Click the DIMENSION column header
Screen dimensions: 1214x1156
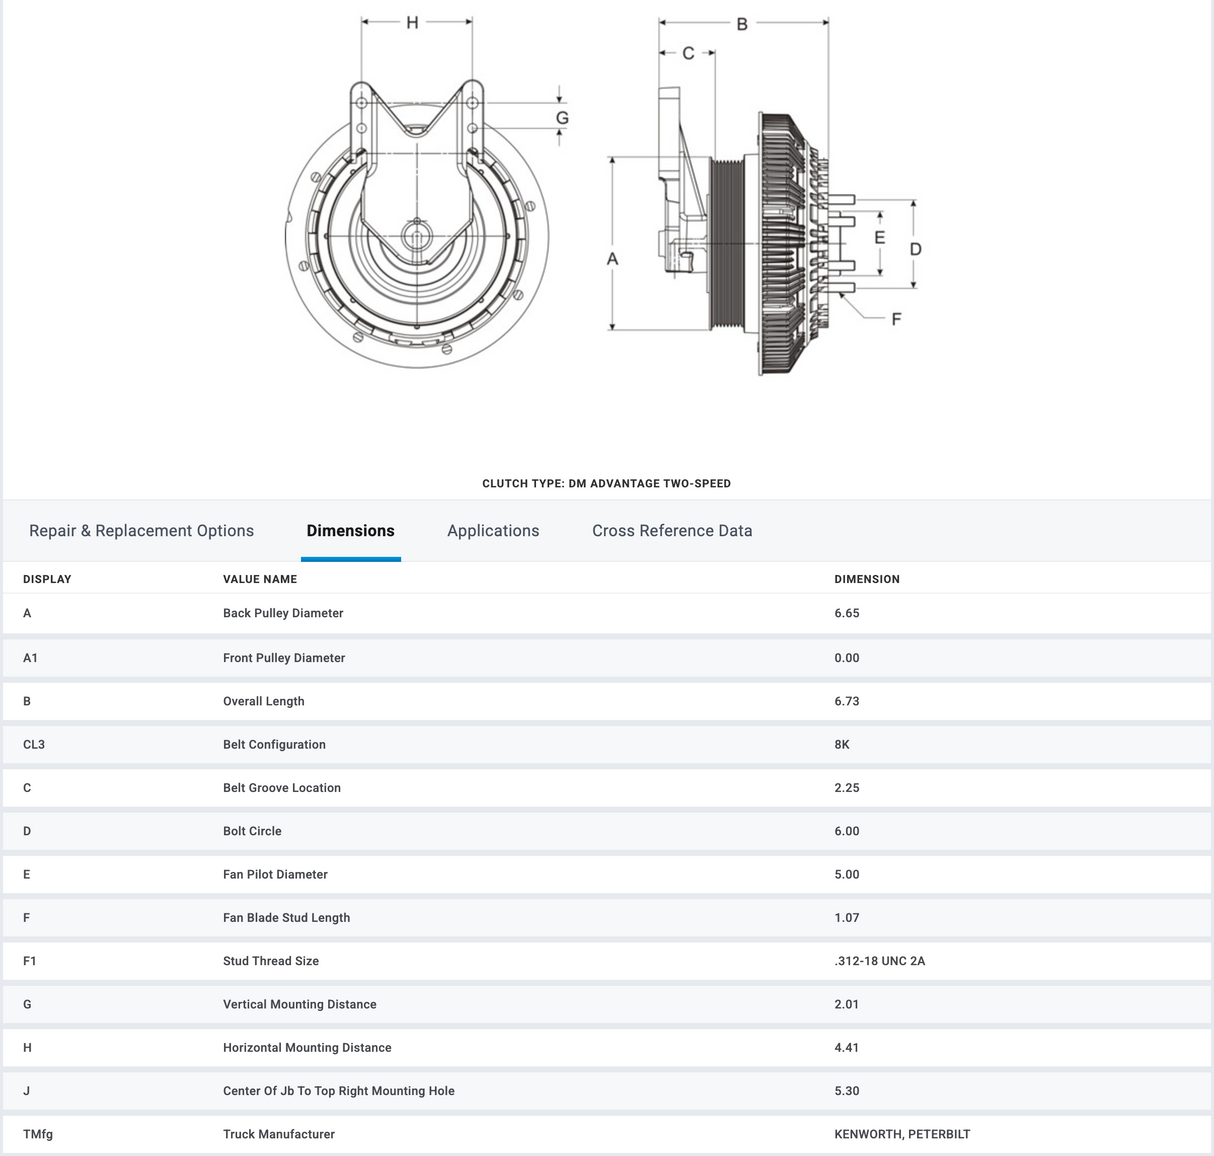[x=867, y=579]
